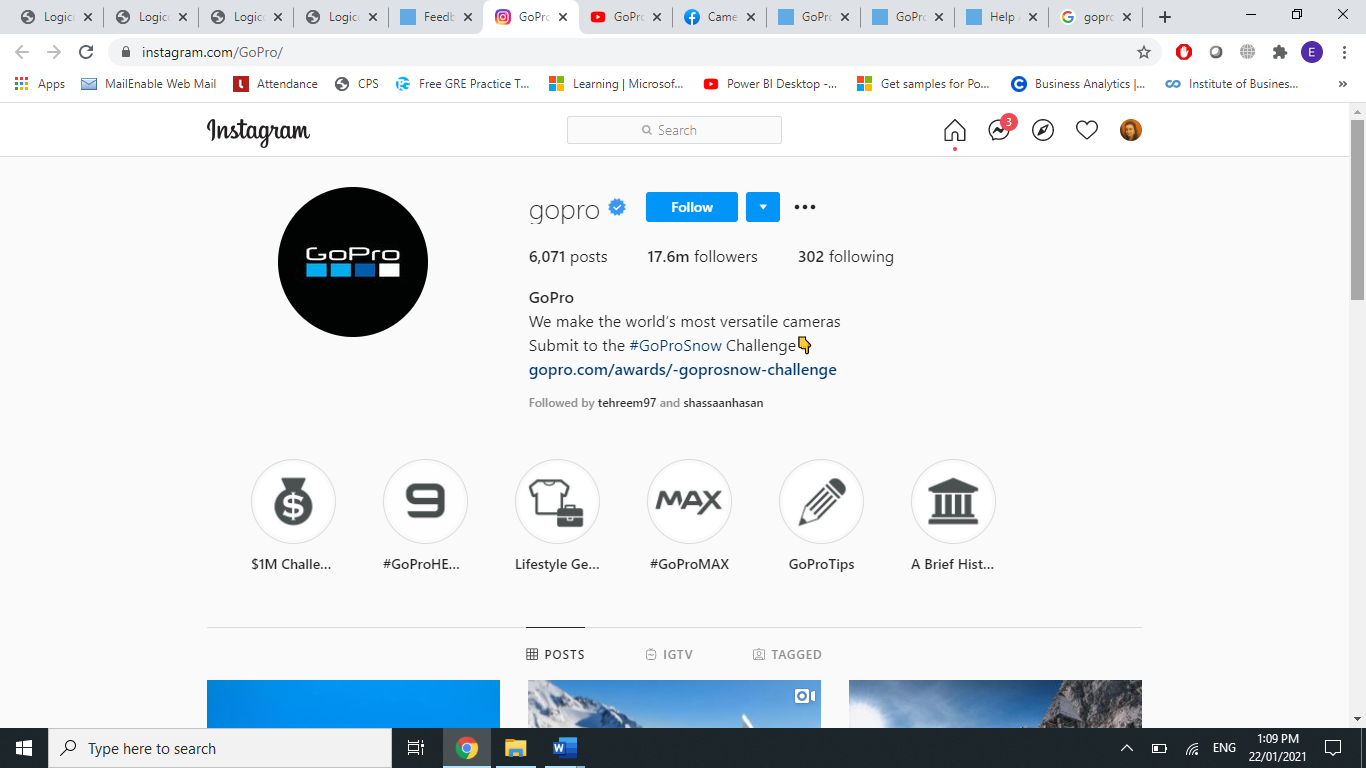Open the three-dot profile options menu
Image resolution: width=1366 pixels, height=768 pixels.
tap(805, 207)
